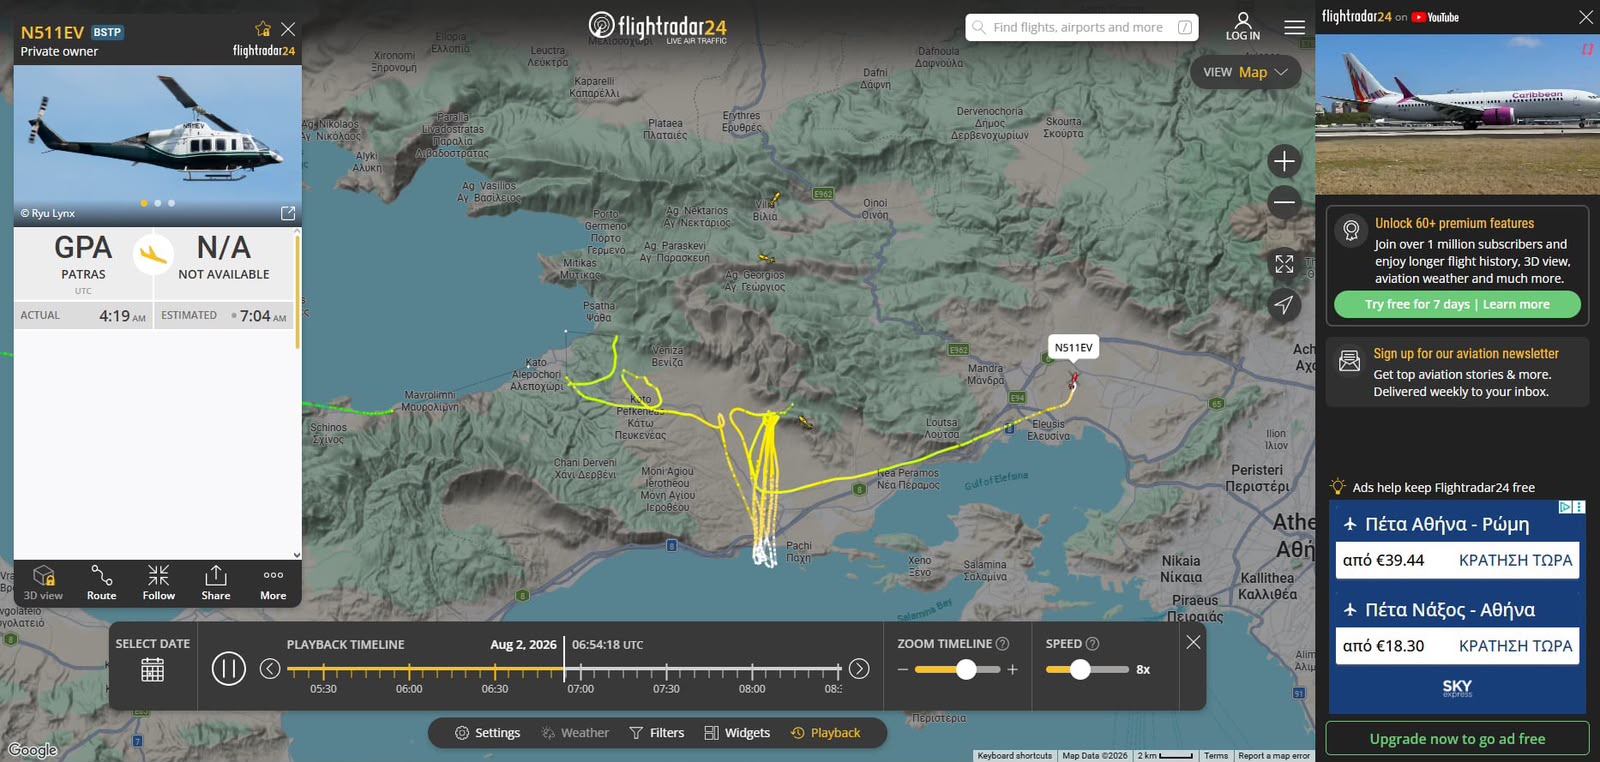Show help for Speed setting
Screen dimensions: 1600x762
pyautogui.click(x=1093, y=644)
